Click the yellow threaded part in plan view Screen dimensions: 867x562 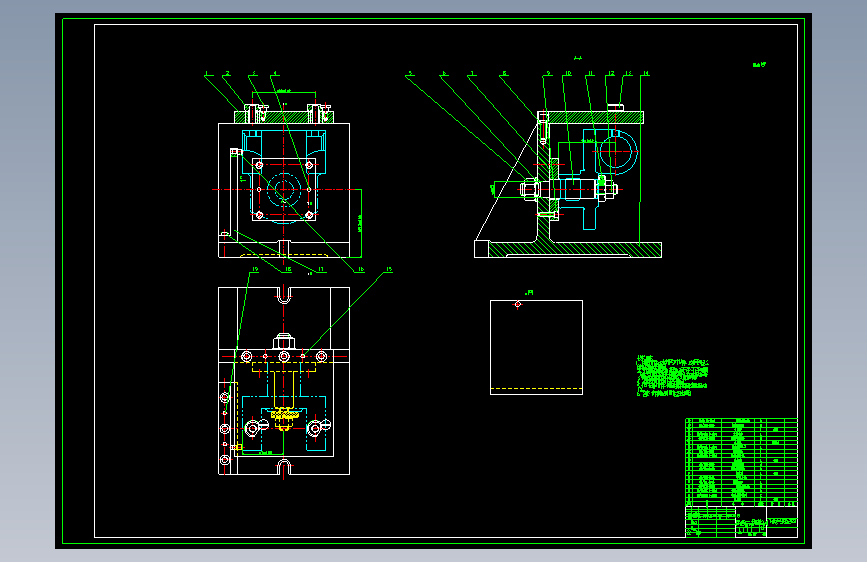(x=285, y=418)
